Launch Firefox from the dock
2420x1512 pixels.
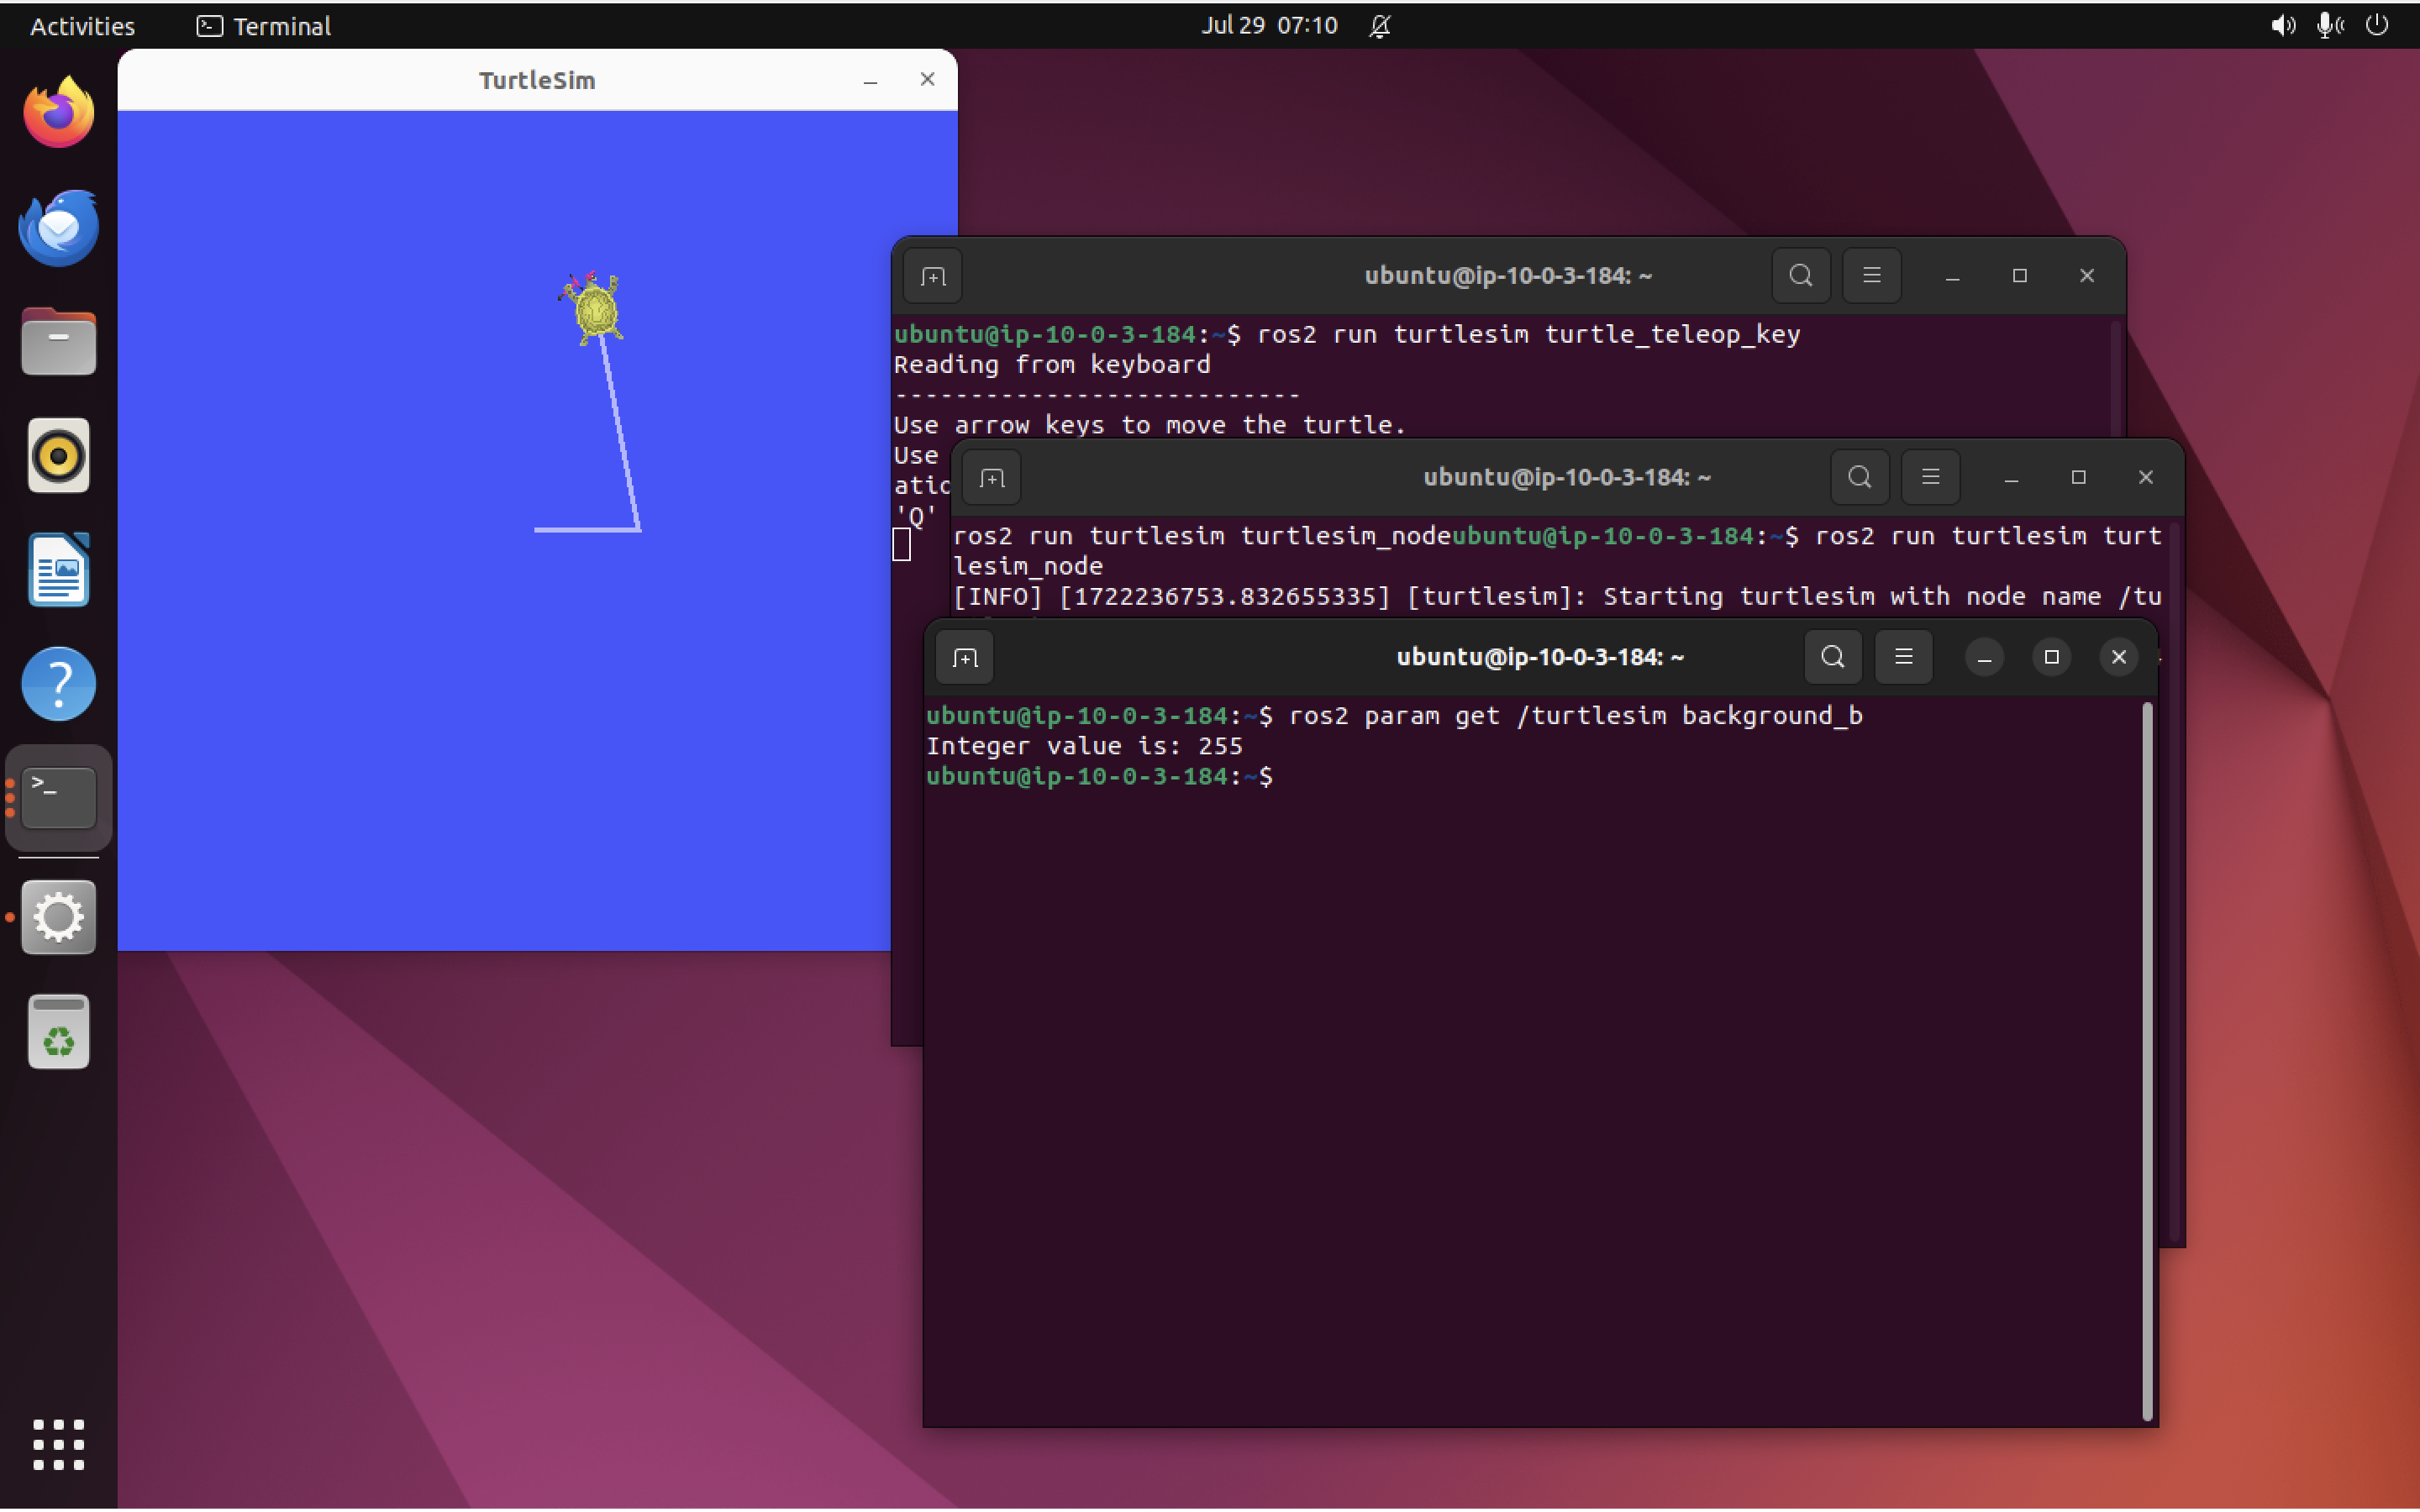(58, 111)
